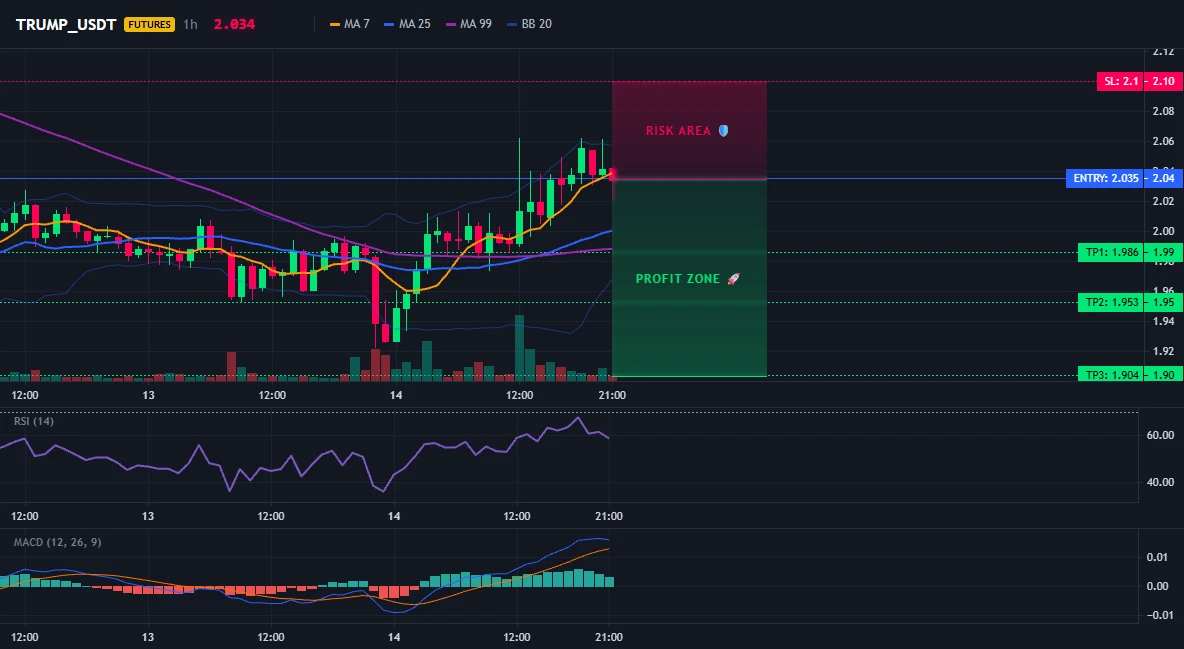The image size is (1184, 649).
Task: Click the RISK AREA text
Action: point(678,131)
